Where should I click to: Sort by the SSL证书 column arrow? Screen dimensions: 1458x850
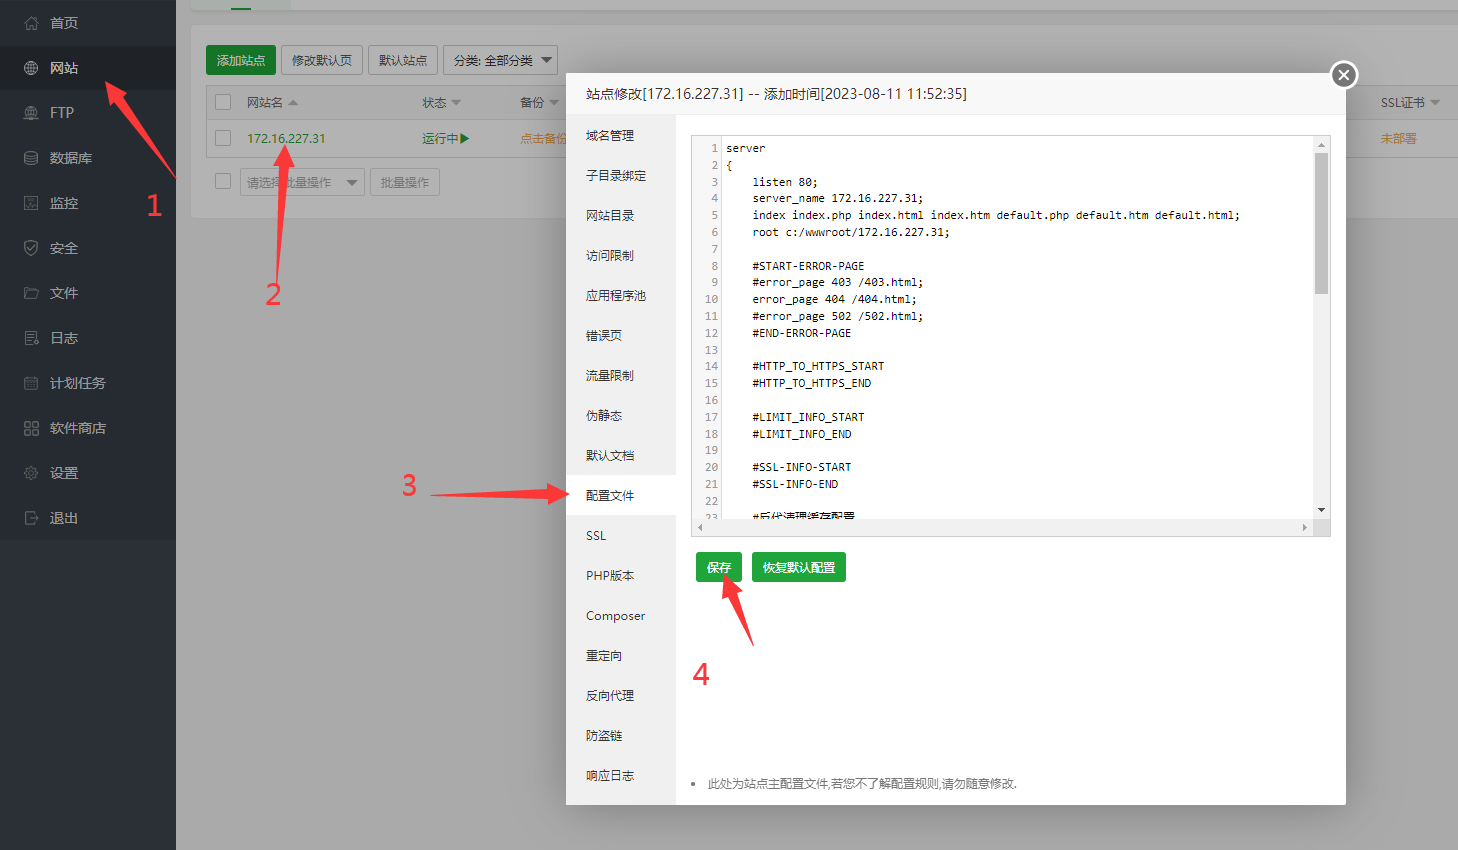click(1435, 103)
